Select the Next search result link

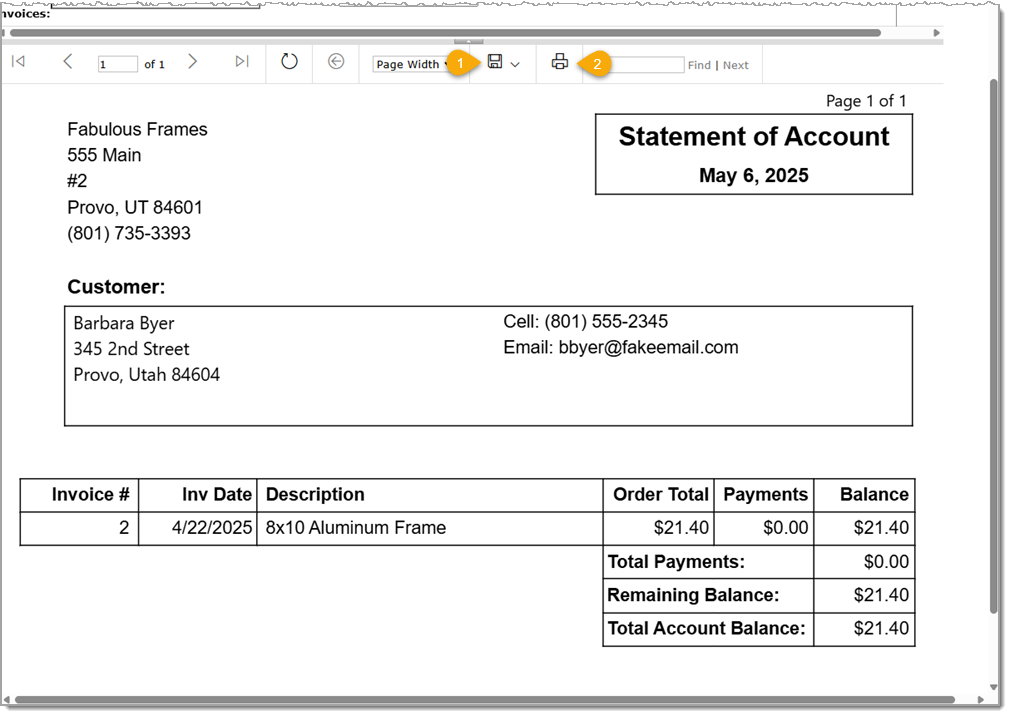(x=735, y=64)
